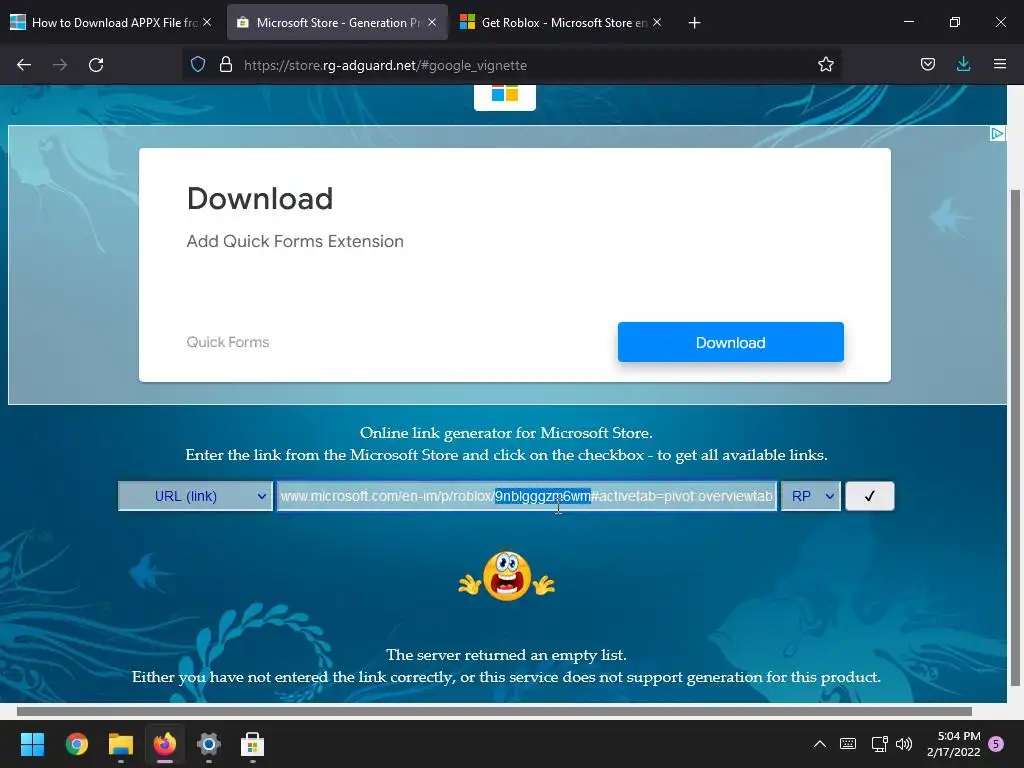Screen dimensions: 1024x768
Task: Launch Chrome from the taskbar
Action: [76, 744]
